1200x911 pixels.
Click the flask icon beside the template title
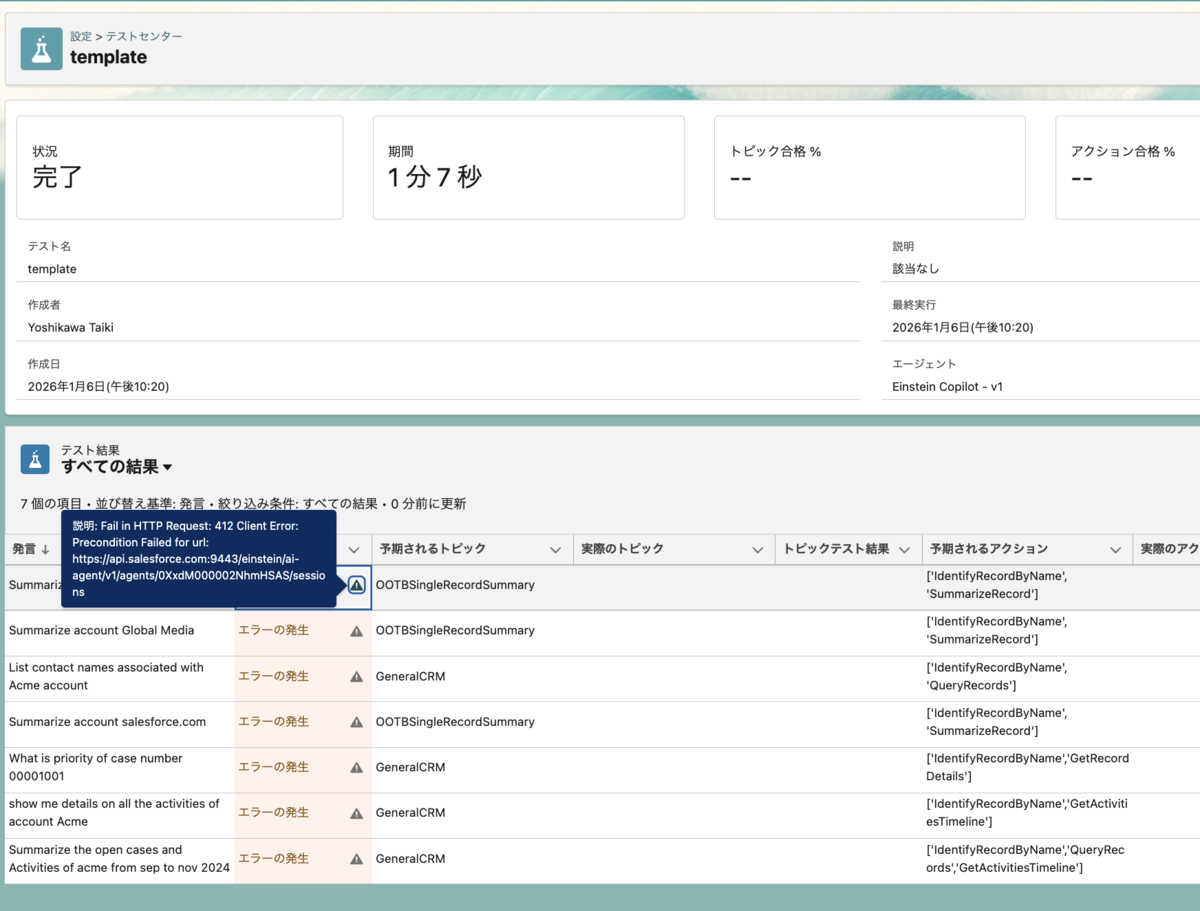[41, 49]
